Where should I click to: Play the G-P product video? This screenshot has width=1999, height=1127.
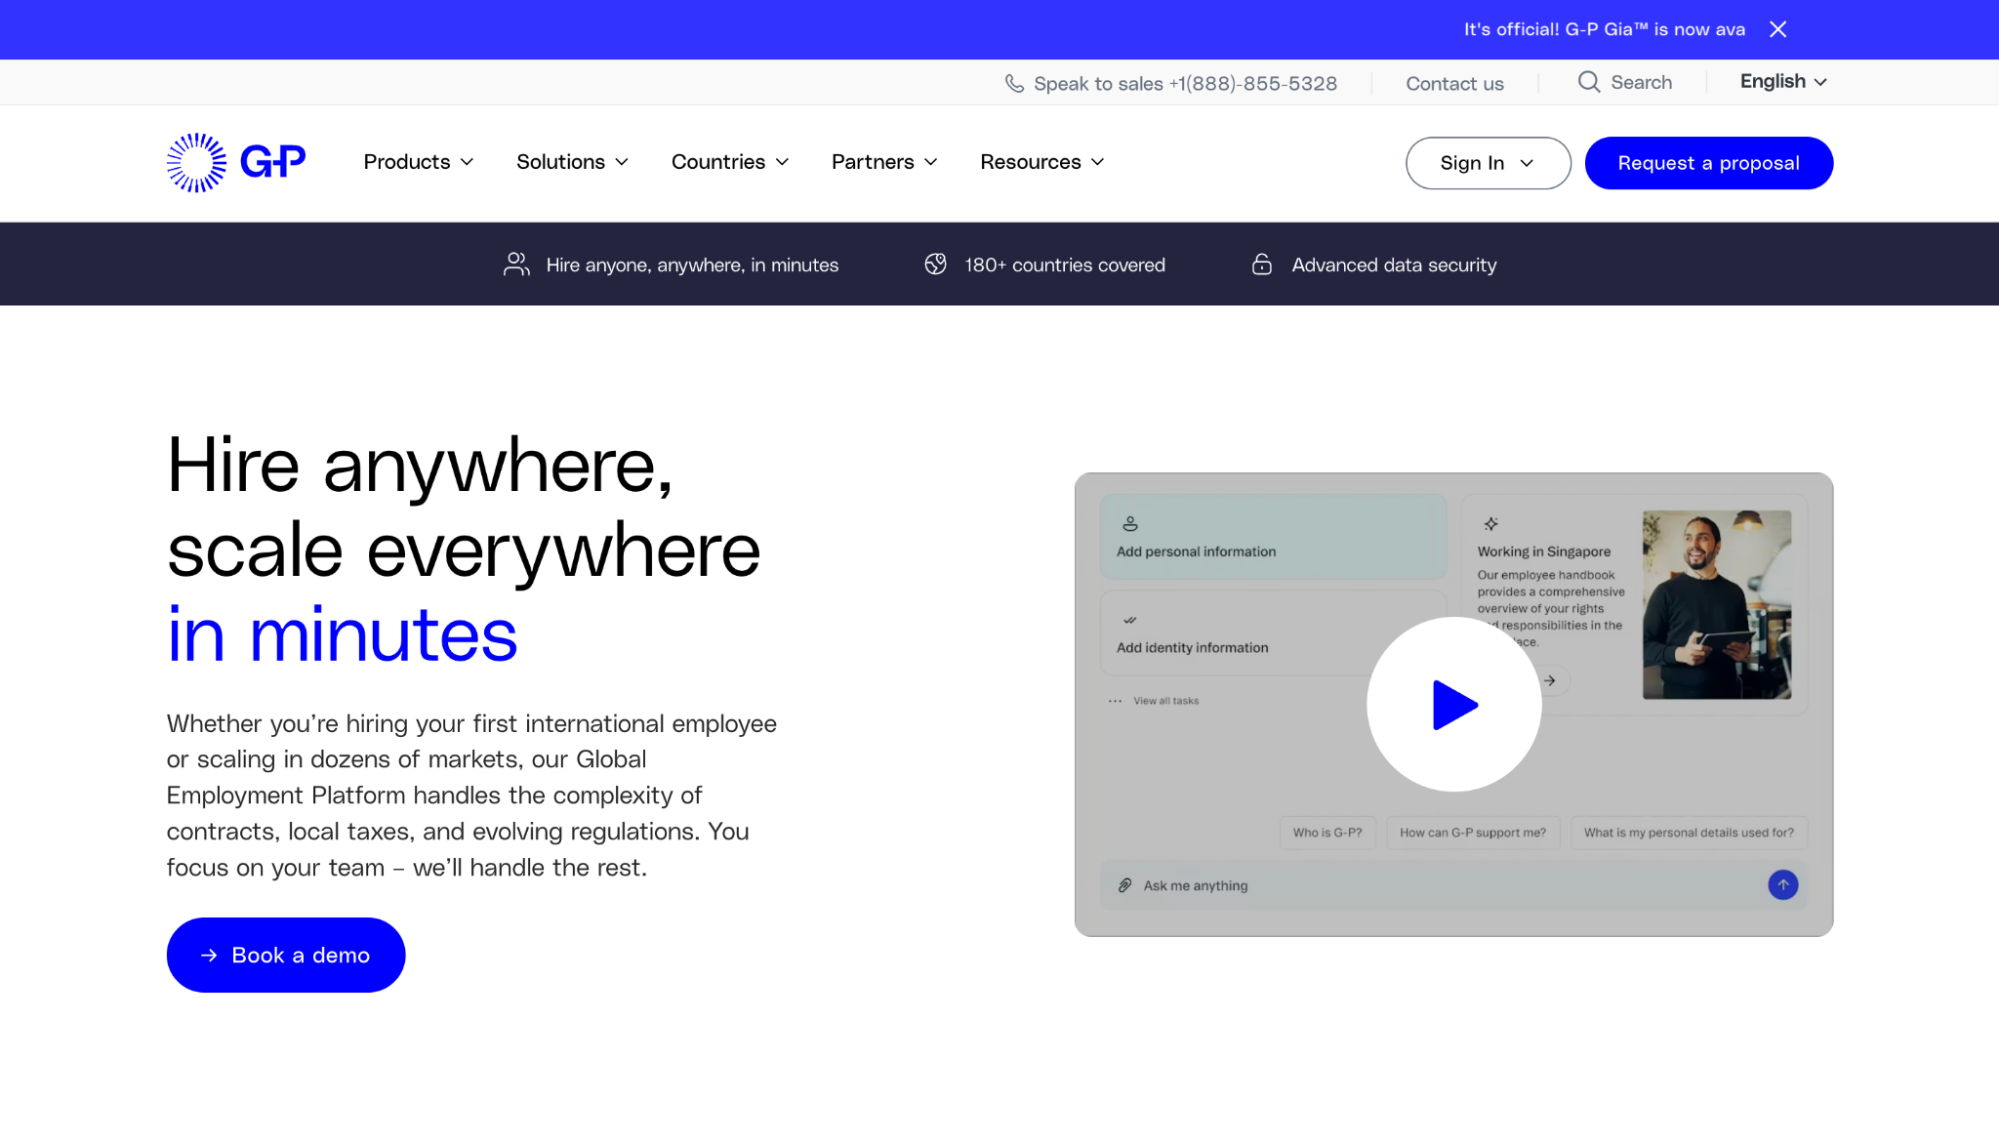point(1453,704)
